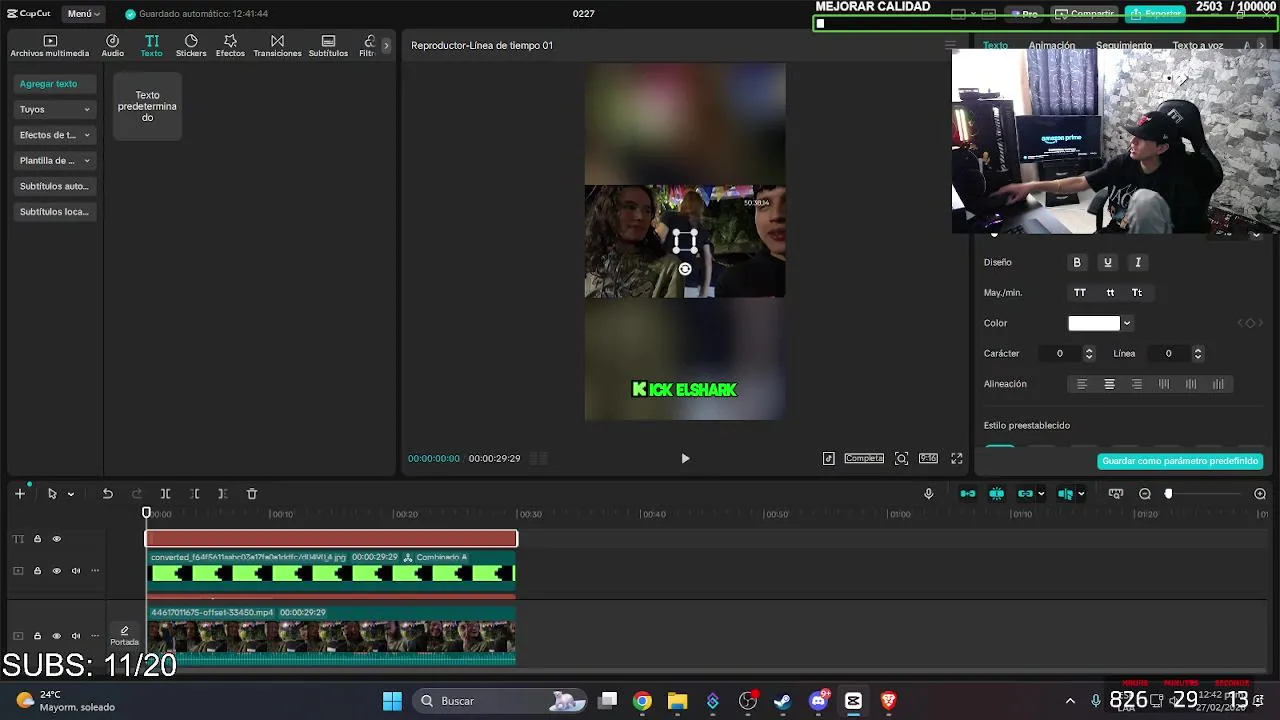Set text to all lowercase tt

(1110, 293)
